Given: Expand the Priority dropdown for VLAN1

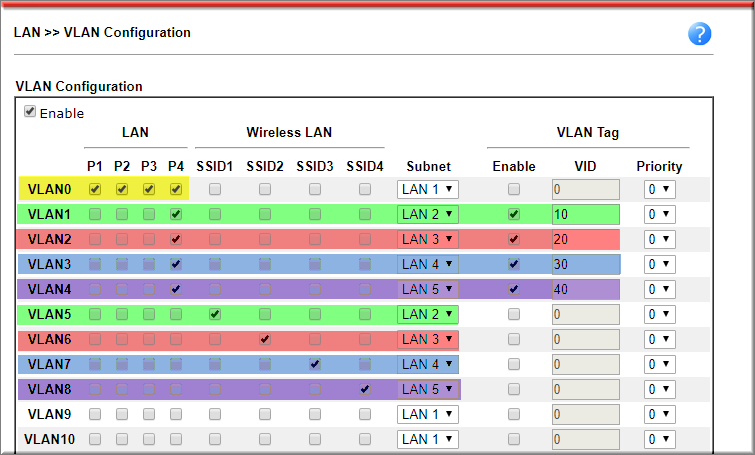Looking at the screenshot, I should click(x=660, y=214).
